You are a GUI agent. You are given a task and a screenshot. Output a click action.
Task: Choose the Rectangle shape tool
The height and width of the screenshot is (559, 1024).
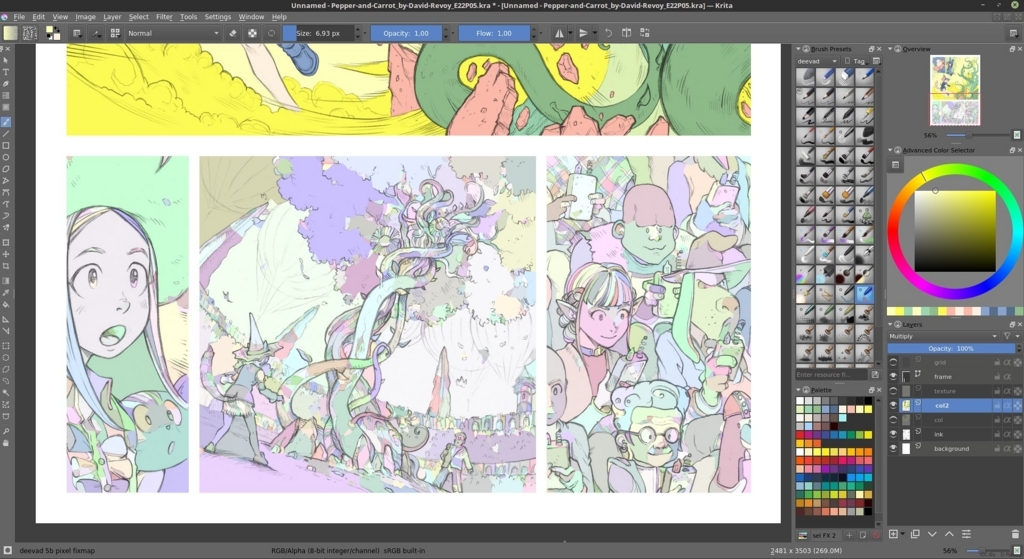coord(6,146)
